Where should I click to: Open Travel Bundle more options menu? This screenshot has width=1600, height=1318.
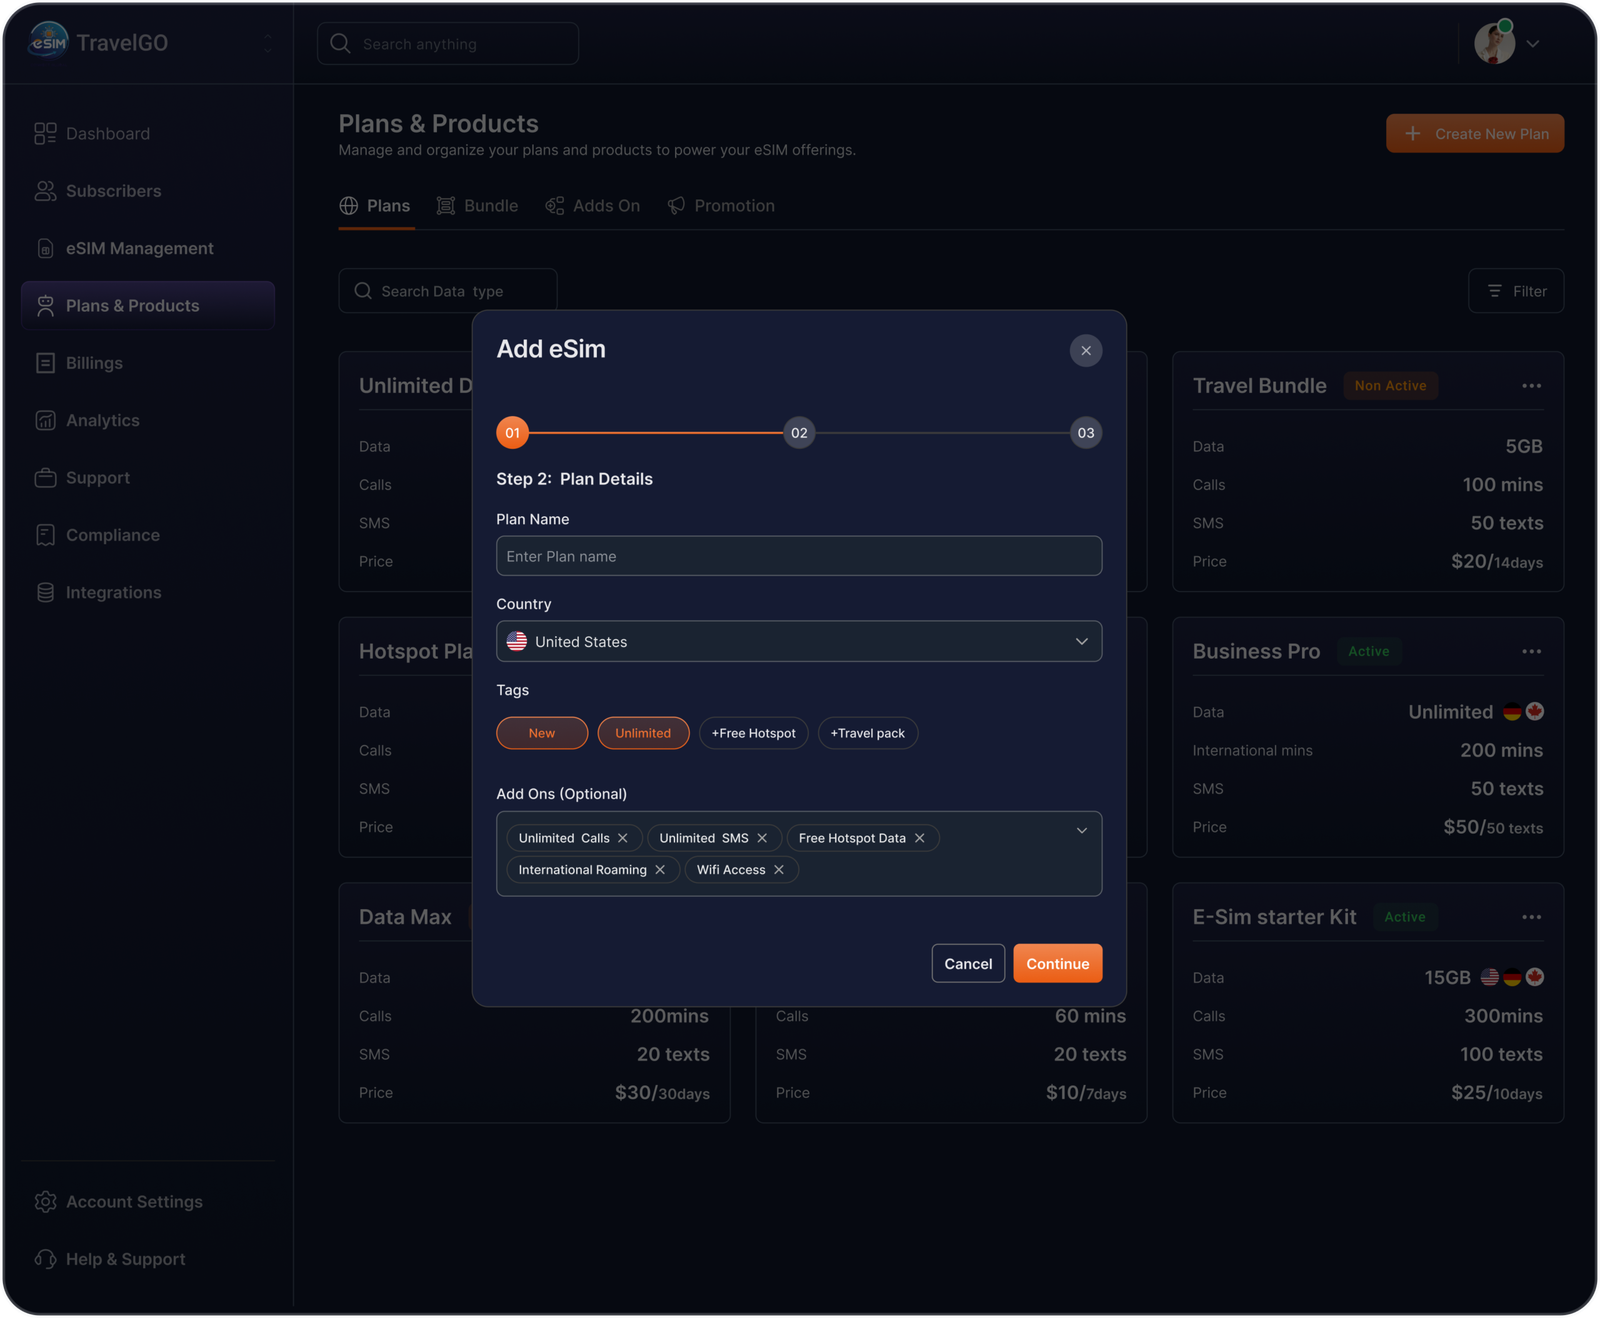[x=1531, y=386]
